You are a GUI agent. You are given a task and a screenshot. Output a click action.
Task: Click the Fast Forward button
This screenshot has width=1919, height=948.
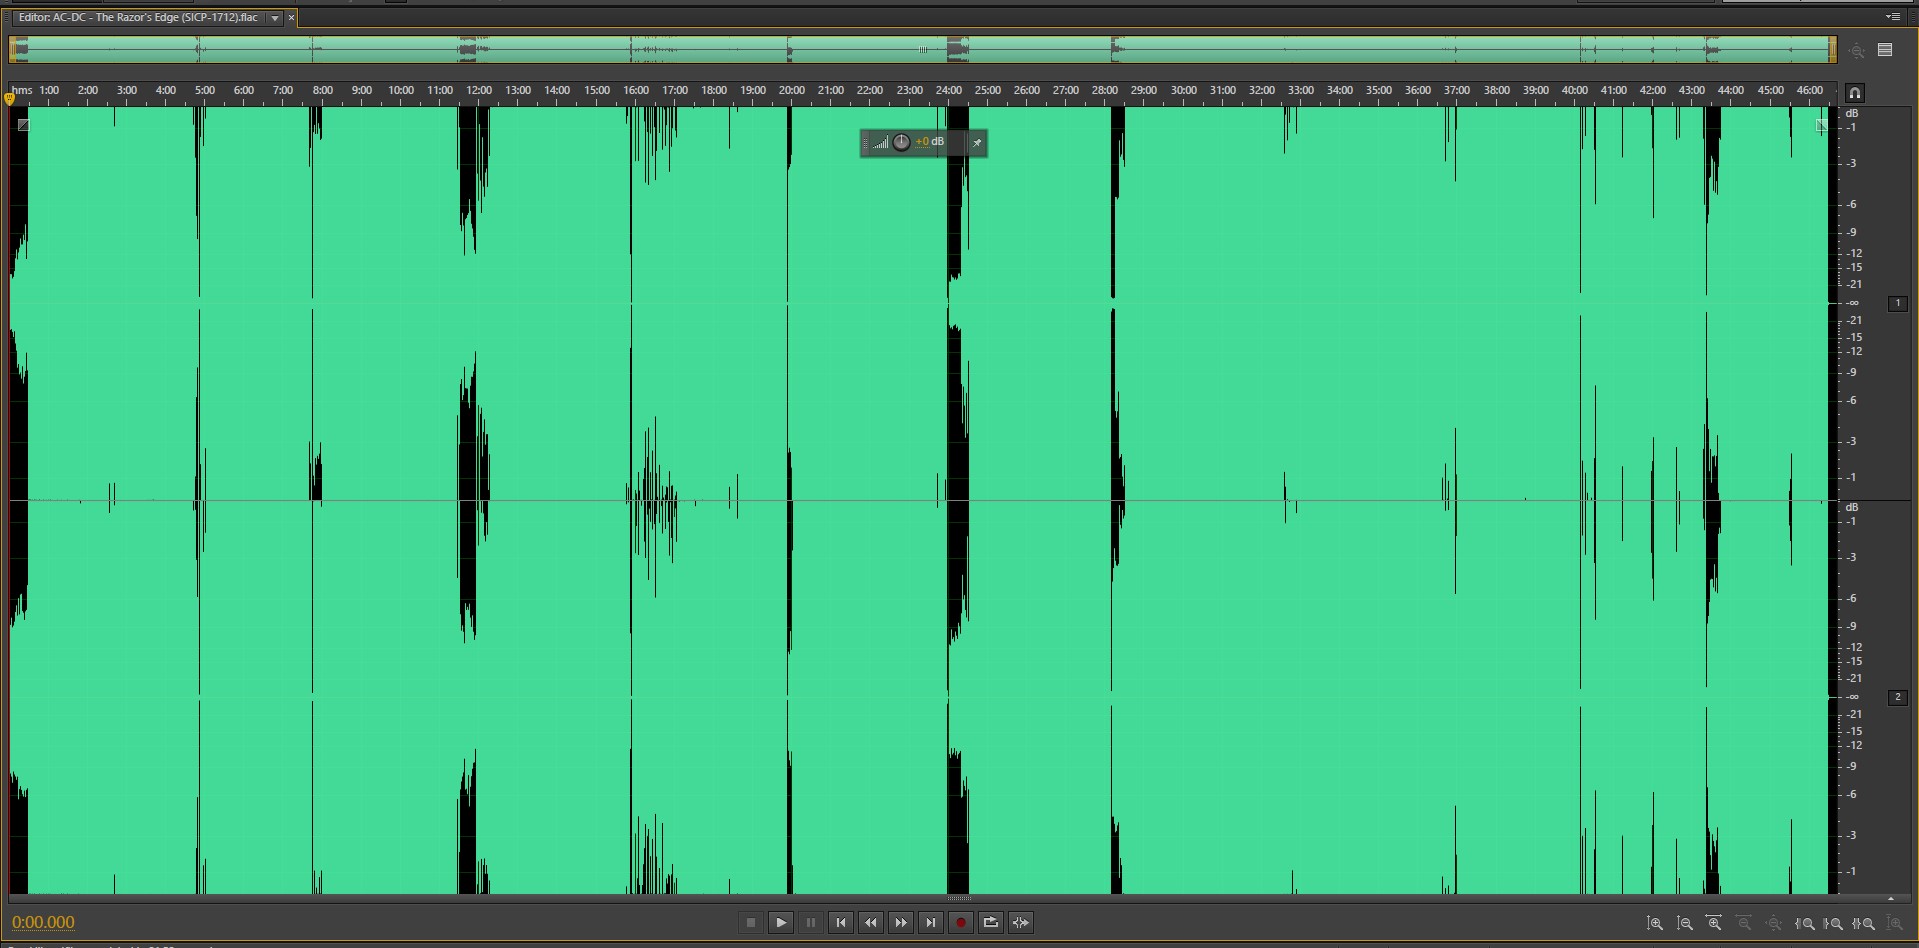click(x=901, y=923)
